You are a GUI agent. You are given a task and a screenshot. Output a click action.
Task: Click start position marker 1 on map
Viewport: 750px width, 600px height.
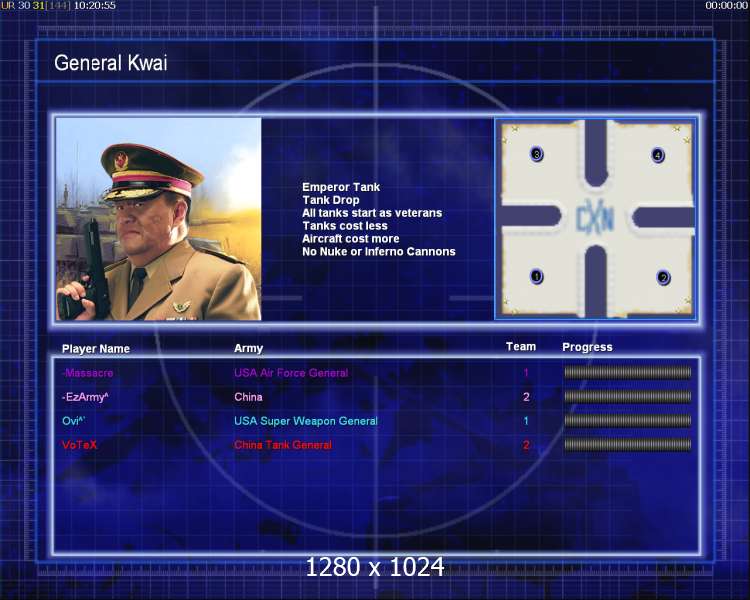point(537,277)
